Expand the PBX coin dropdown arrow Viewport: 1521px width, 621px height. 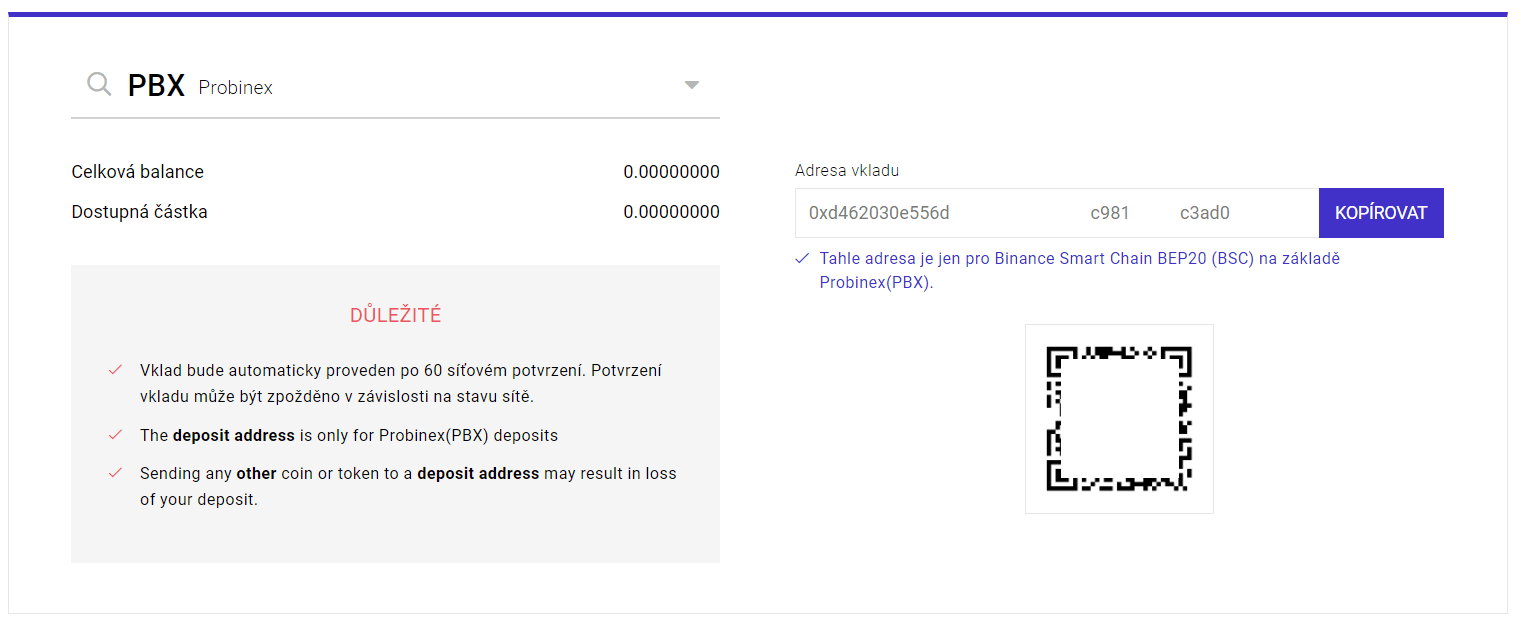pyautogui.click(x=691, y=86)
